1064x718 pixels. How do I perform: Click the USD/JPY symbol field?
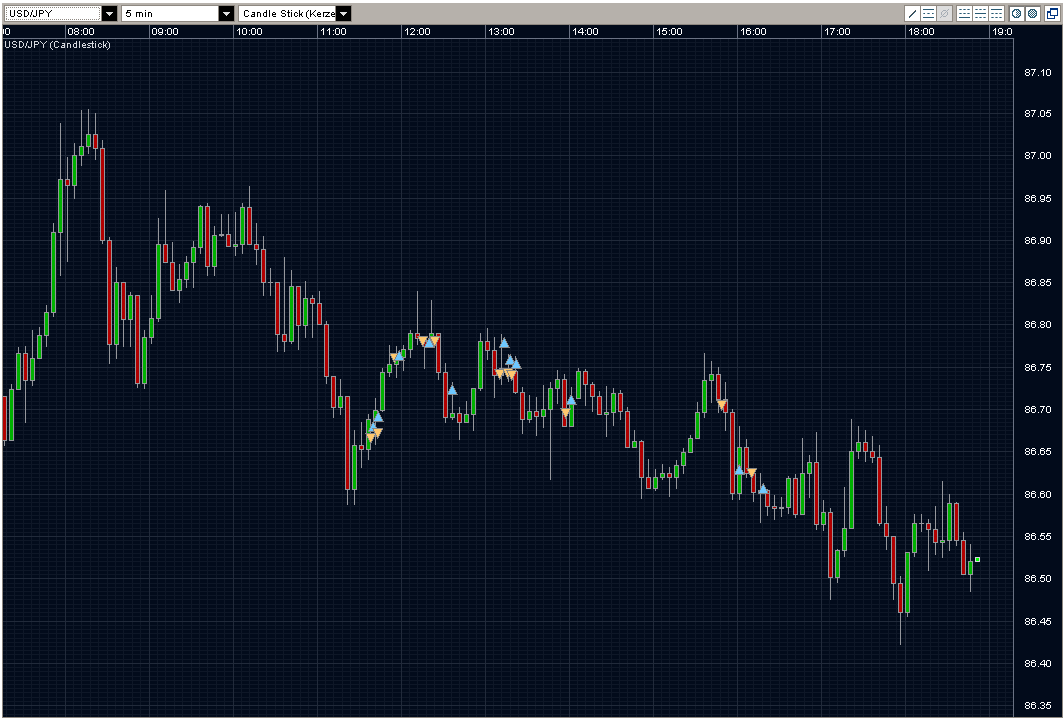click(x=53, y=14)
